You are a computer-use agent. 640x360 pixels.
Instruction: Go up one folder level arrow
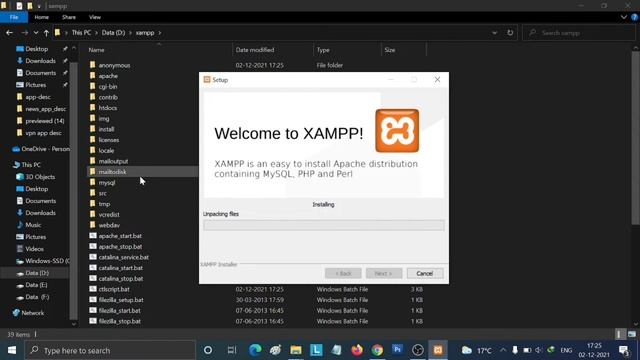tap(46, 33)
